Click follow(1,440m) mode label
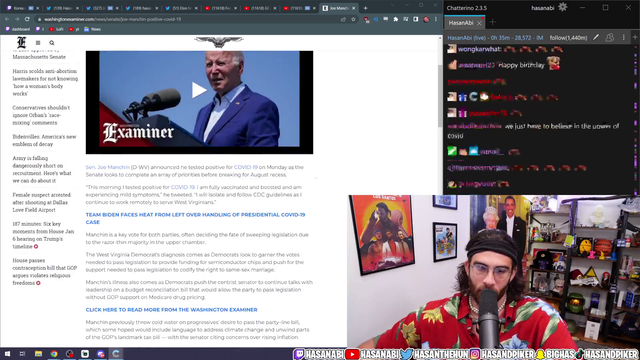Image resolution: width=640 pixels, height=360 pixels. pyautogui.click(x=568, y=38)
